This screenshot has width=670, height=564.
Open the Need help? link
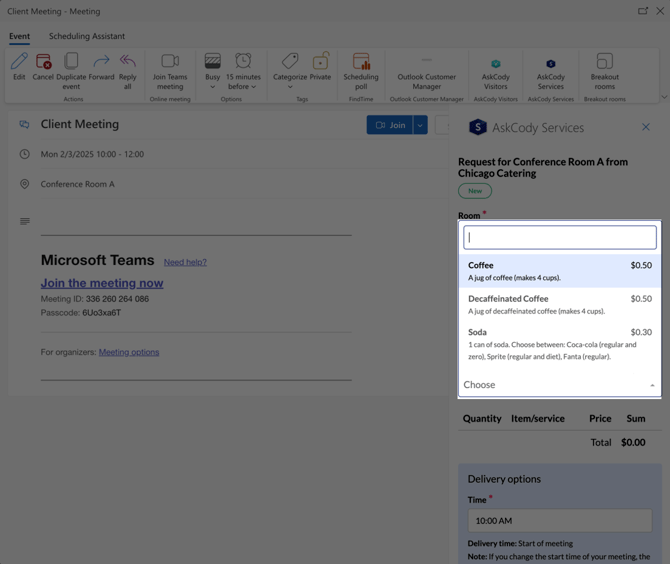point(185,262)
